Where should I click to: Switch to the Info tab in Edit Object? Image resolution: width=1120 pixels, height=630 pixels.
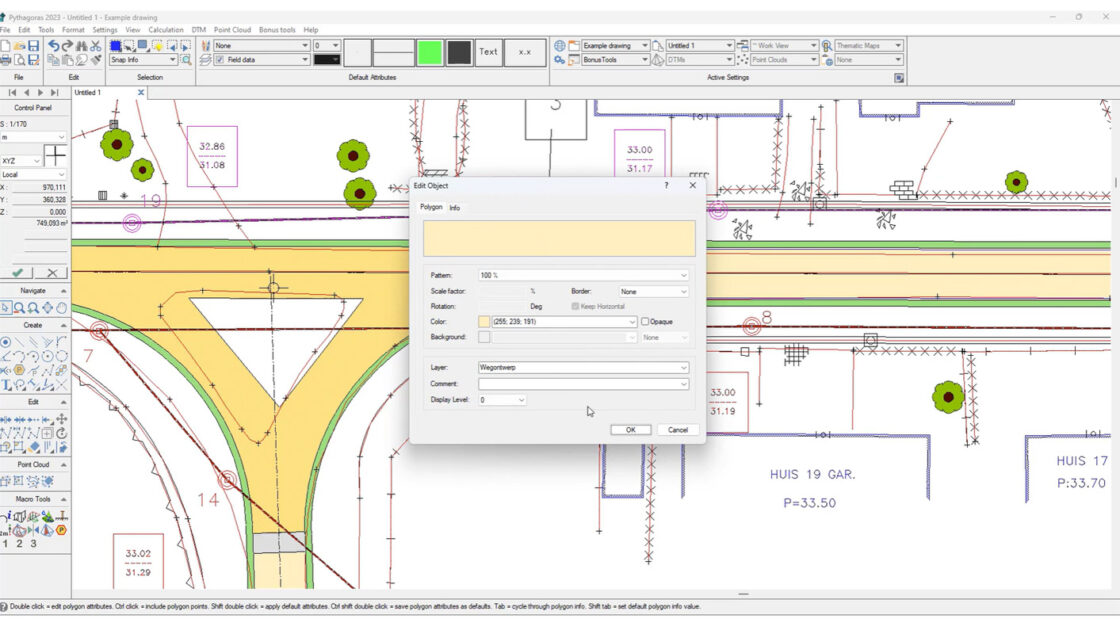457,208
